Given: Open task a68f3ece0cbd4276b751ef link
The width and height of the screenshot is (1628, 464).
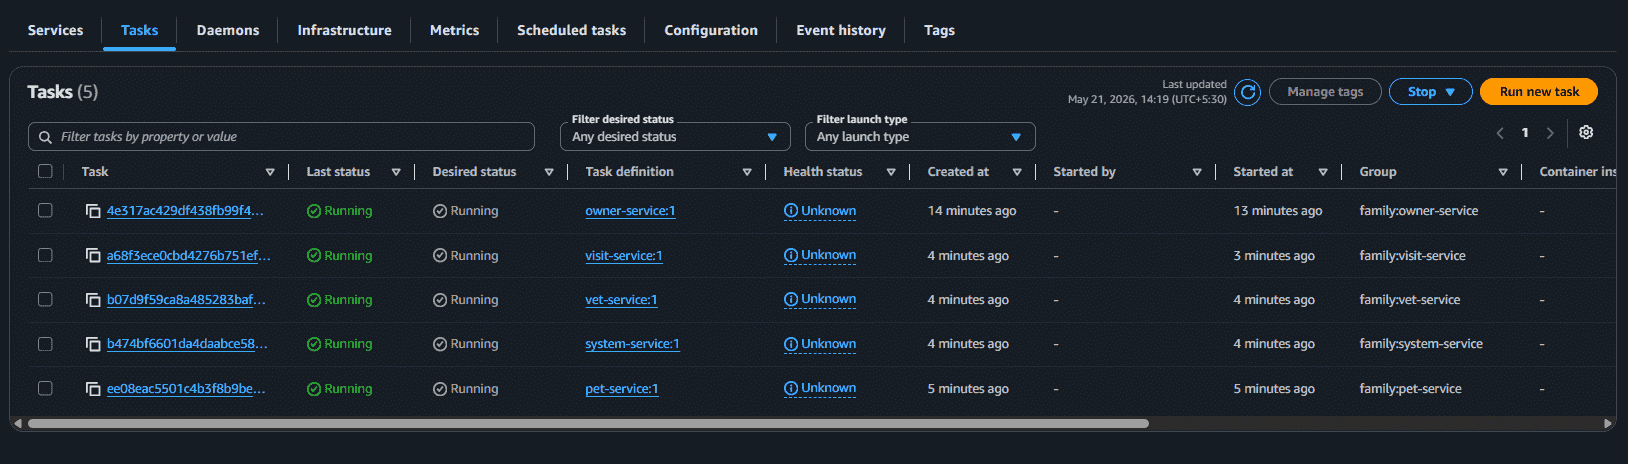Looking at the screenshot, I should coord(189,256).
